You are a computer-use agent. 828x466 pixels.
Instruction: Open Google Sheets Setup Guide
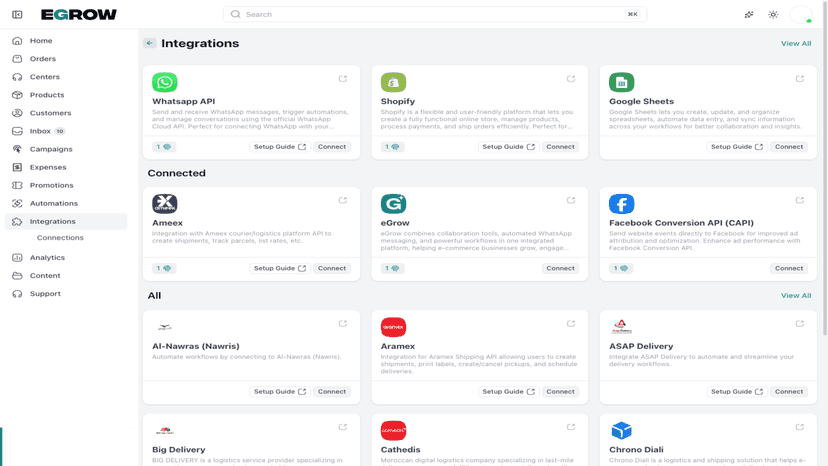click(737, 147)
